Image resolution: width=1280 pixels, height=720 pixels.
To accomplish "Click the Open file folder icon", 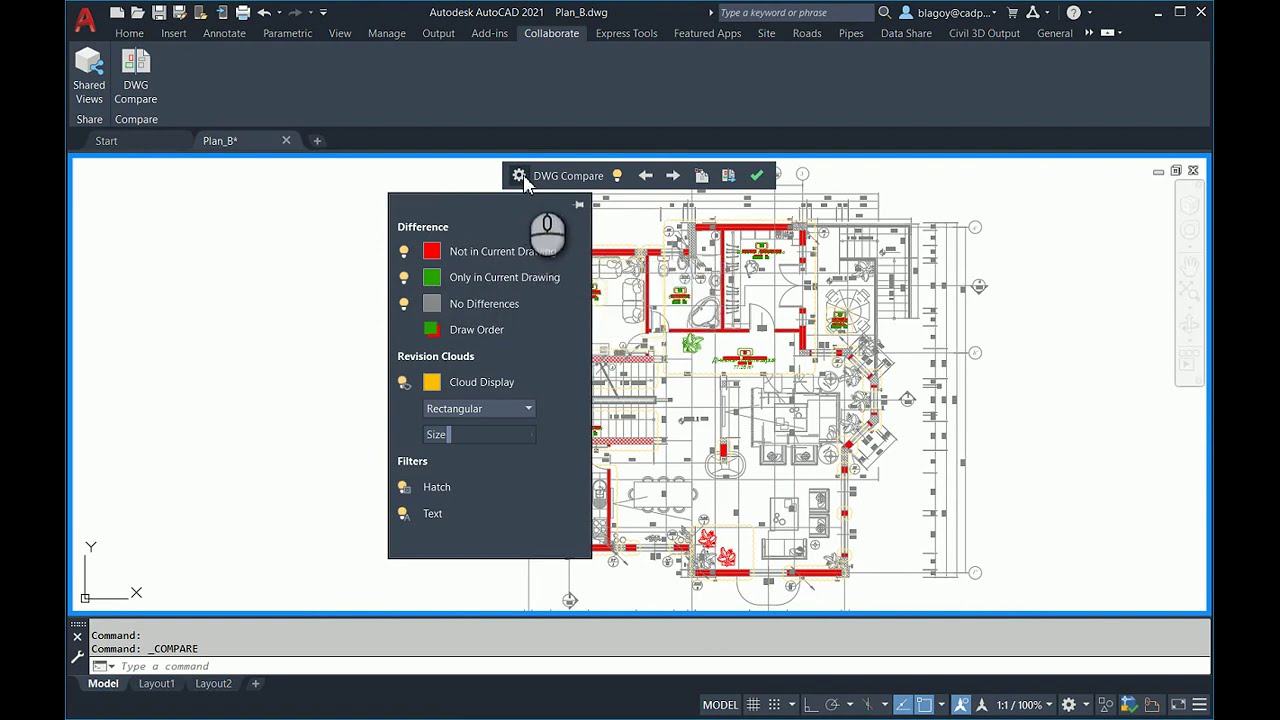I will pos(138,13).
